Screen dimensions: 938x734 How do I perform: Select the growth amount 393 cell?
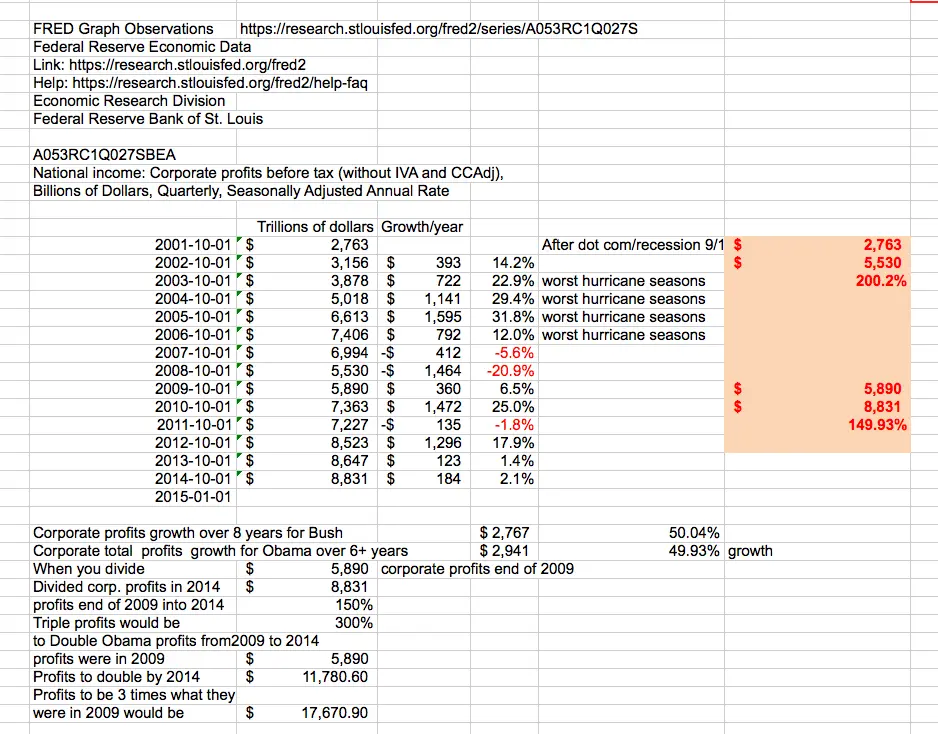(x=448, y=263)
